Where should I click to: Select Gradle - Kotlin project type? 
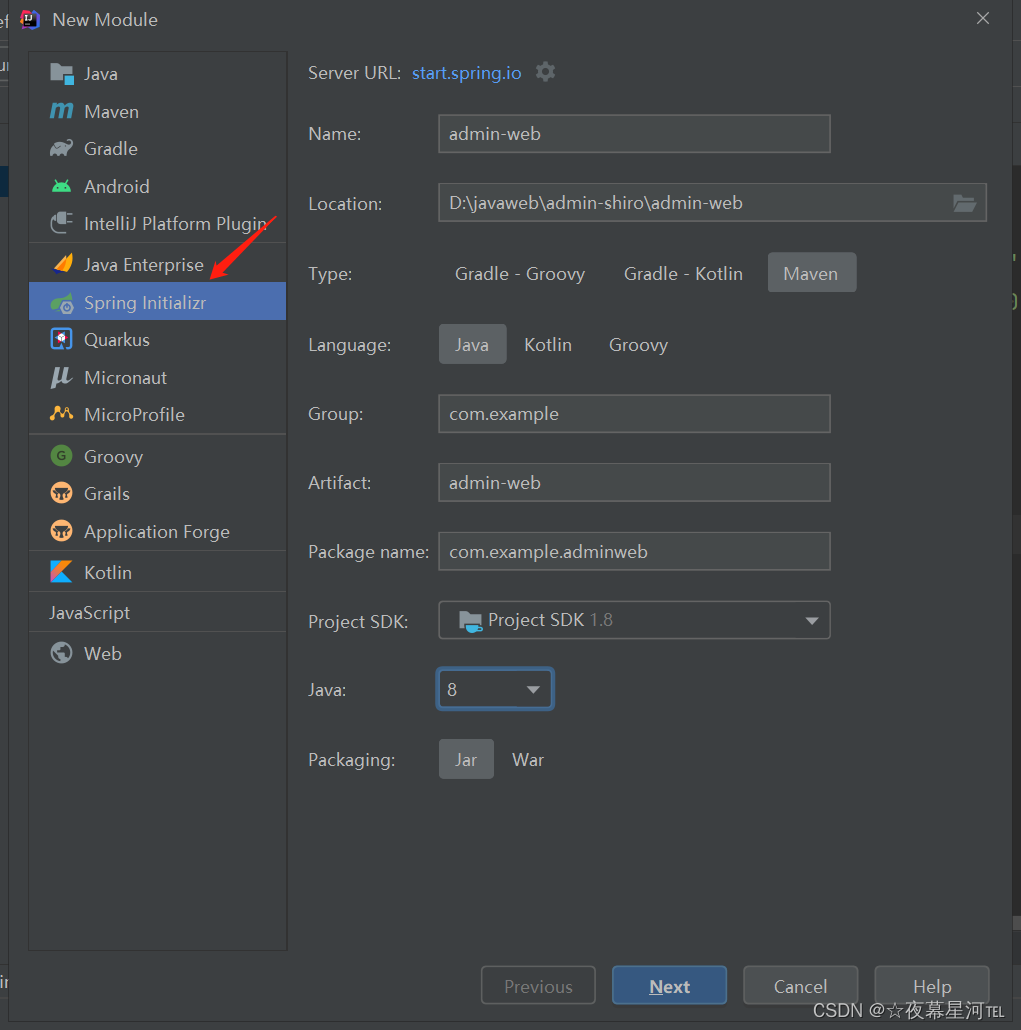coord(683,273)
